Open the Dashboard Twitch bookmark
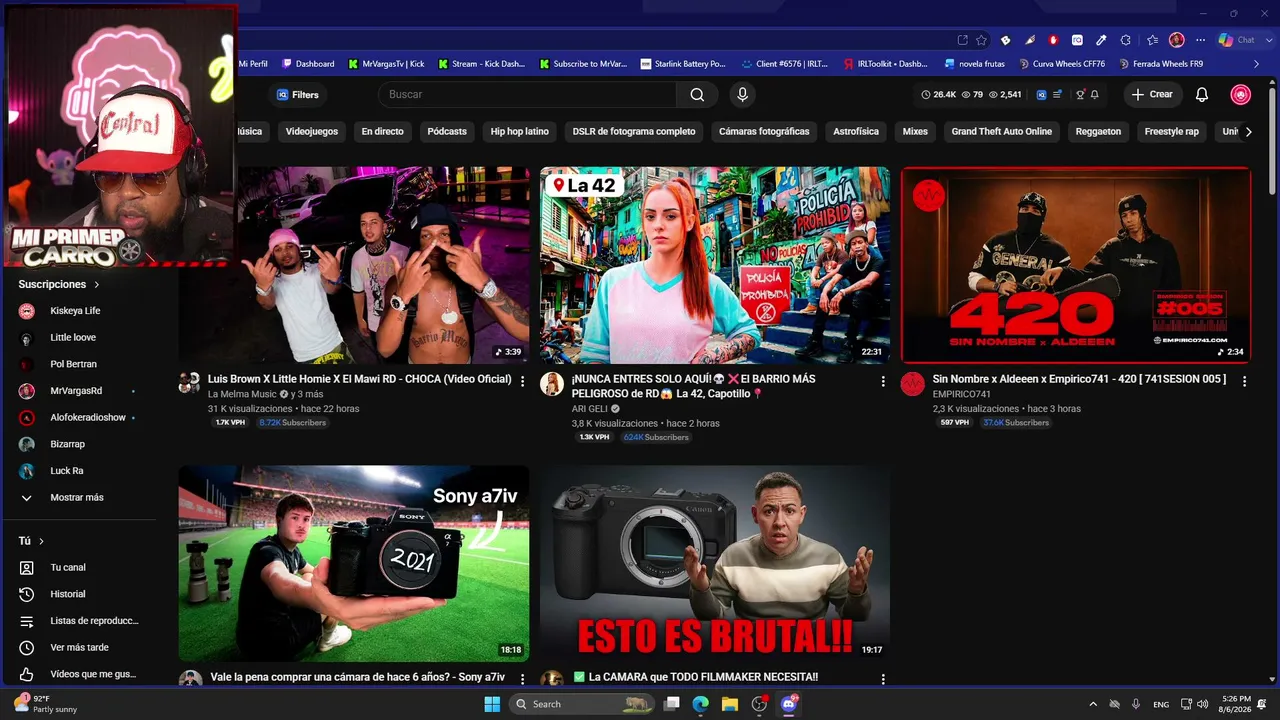The width and height of the screenshot is (1280, 720). point(308,64)
